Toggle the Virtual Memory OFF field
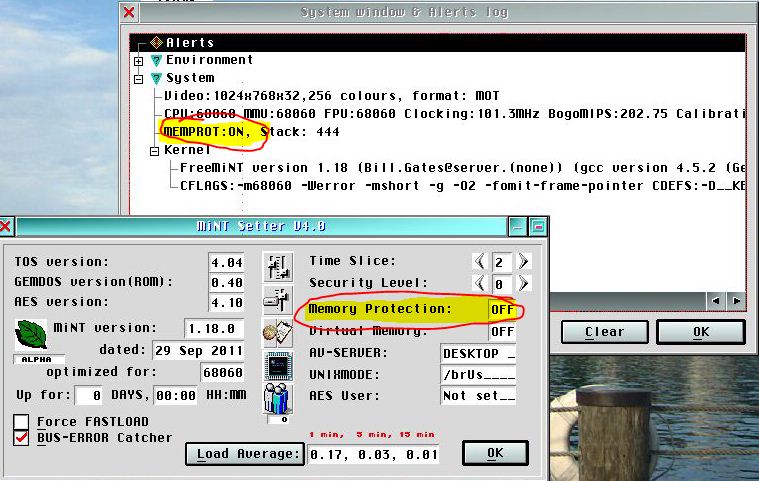The image size is (759, 481). click(501, 331)
